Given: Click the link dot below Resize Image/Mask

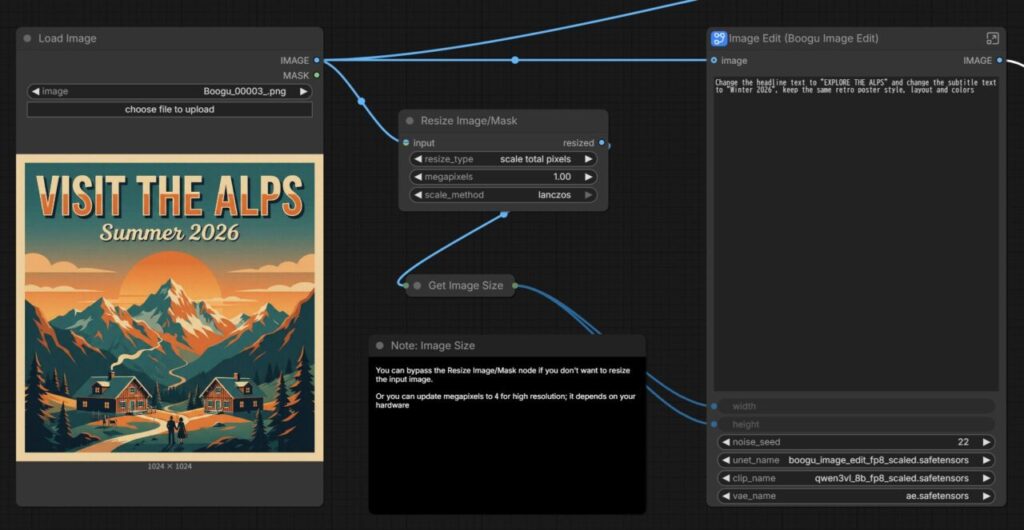Looking at the screenshot, I should coord(504,213).
